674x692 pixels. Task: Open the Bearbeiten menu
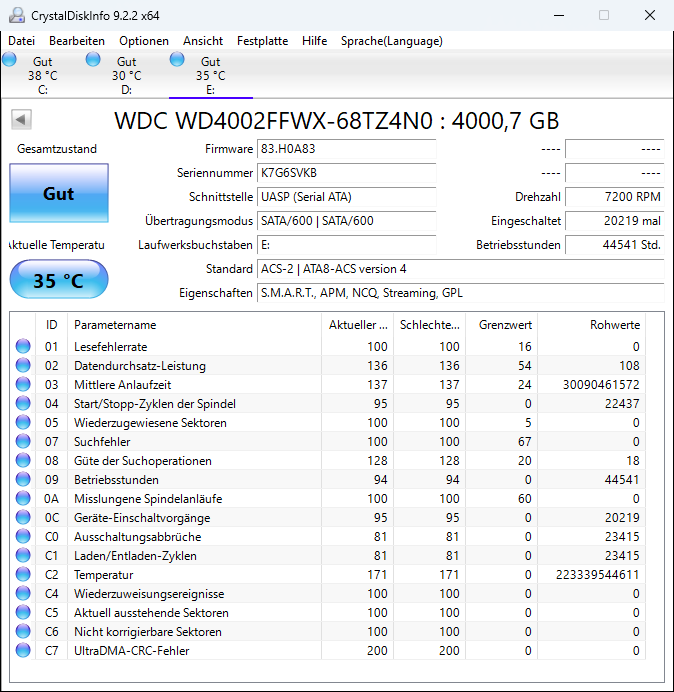(77, 41)
